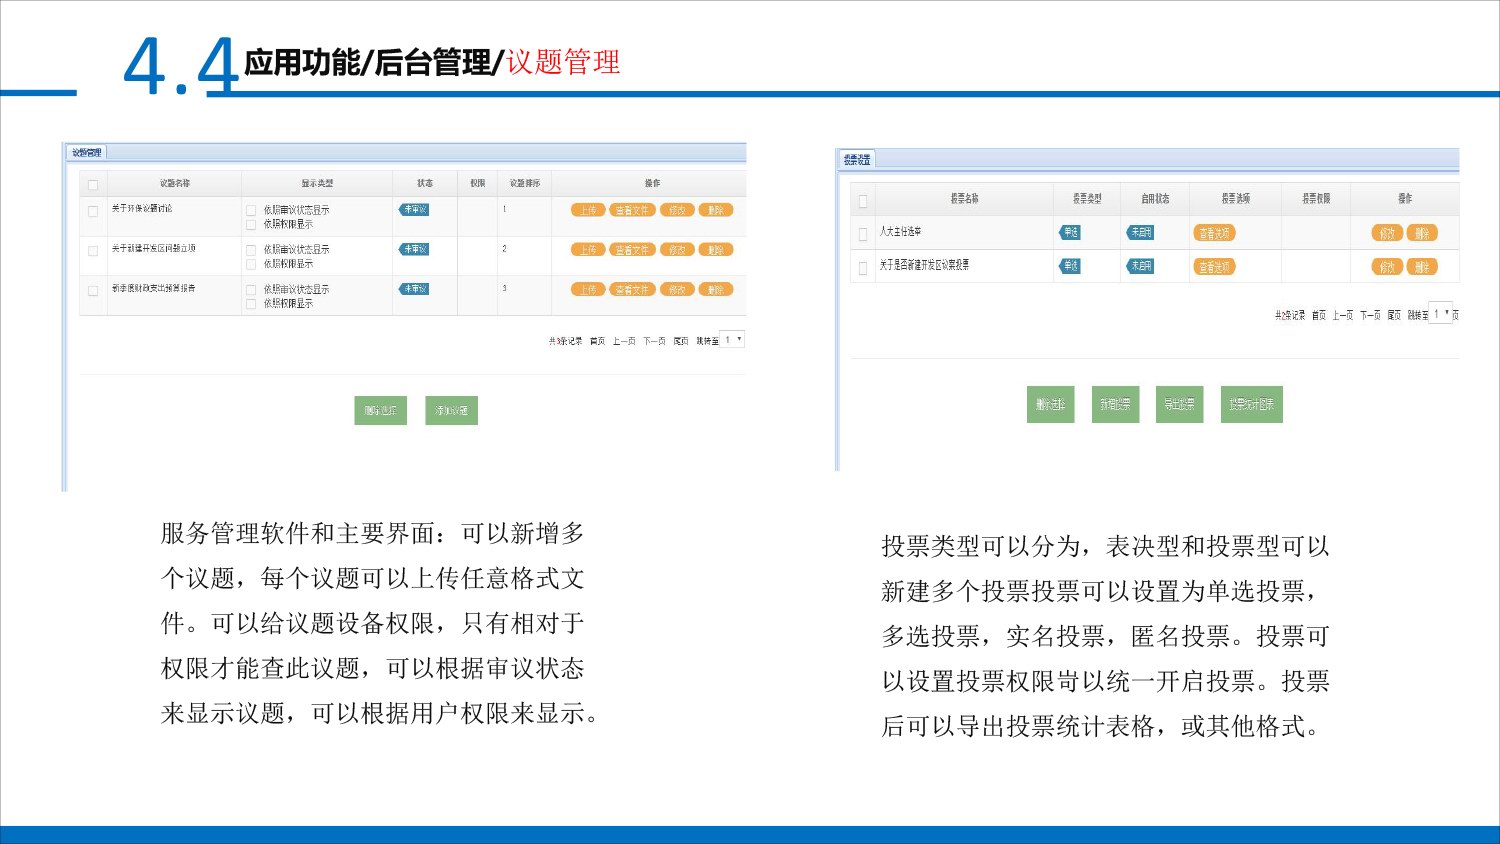This screenshot has width=1500, height=844.
Task: Click the 未启用 badge of 关于是否新建开发区议案投票
Action: [x=1140, y=266]
